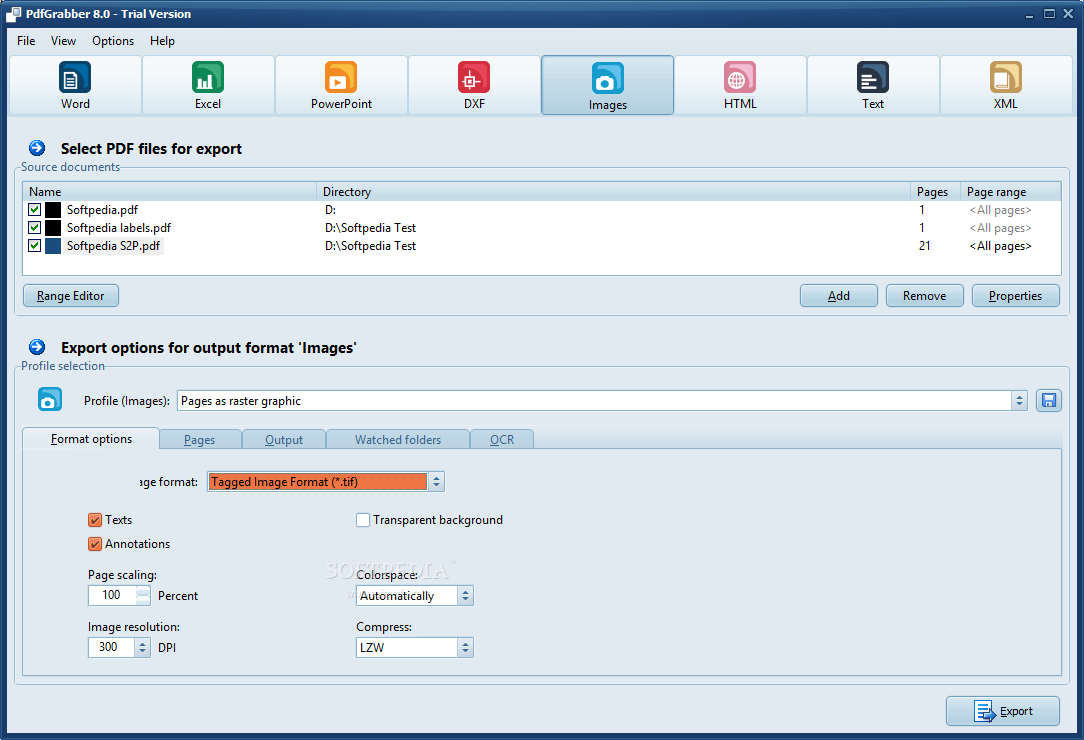Click the blue arrow beside Export options heading
1084x740 pixels.
click(37, 347)
